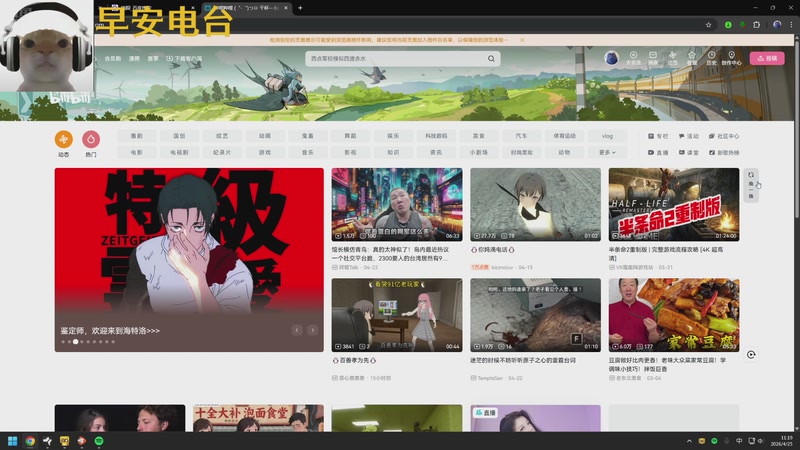Select the 番剧 category
The height and width of the screenshot is (450, 800).
tap(136, 136)
